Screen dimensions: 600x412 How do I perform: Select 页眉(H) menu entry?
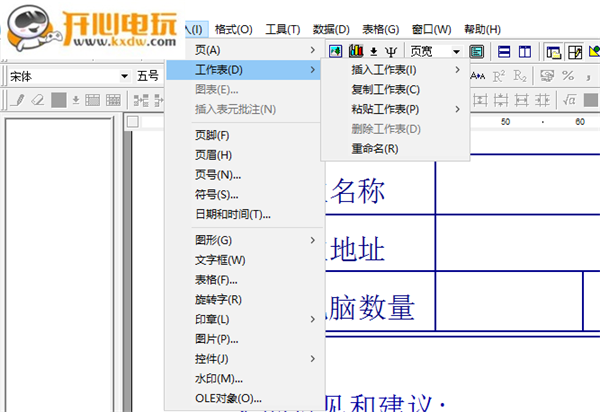[x=243, y=155]
